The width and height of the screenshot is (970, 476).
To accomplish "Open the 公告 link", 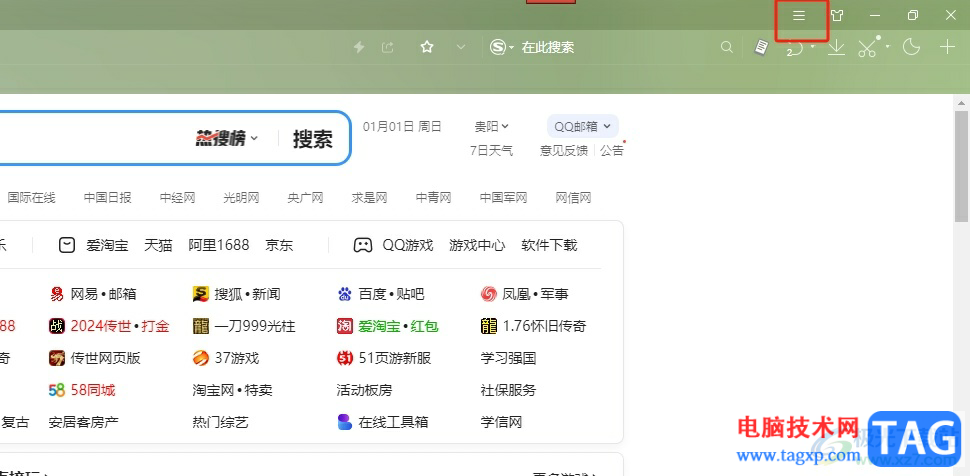I will [612, 150].
